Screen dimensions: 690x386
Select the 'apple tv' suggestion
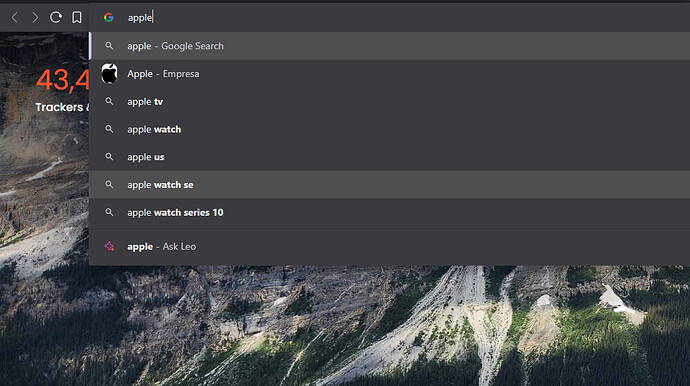click(389, 101)
